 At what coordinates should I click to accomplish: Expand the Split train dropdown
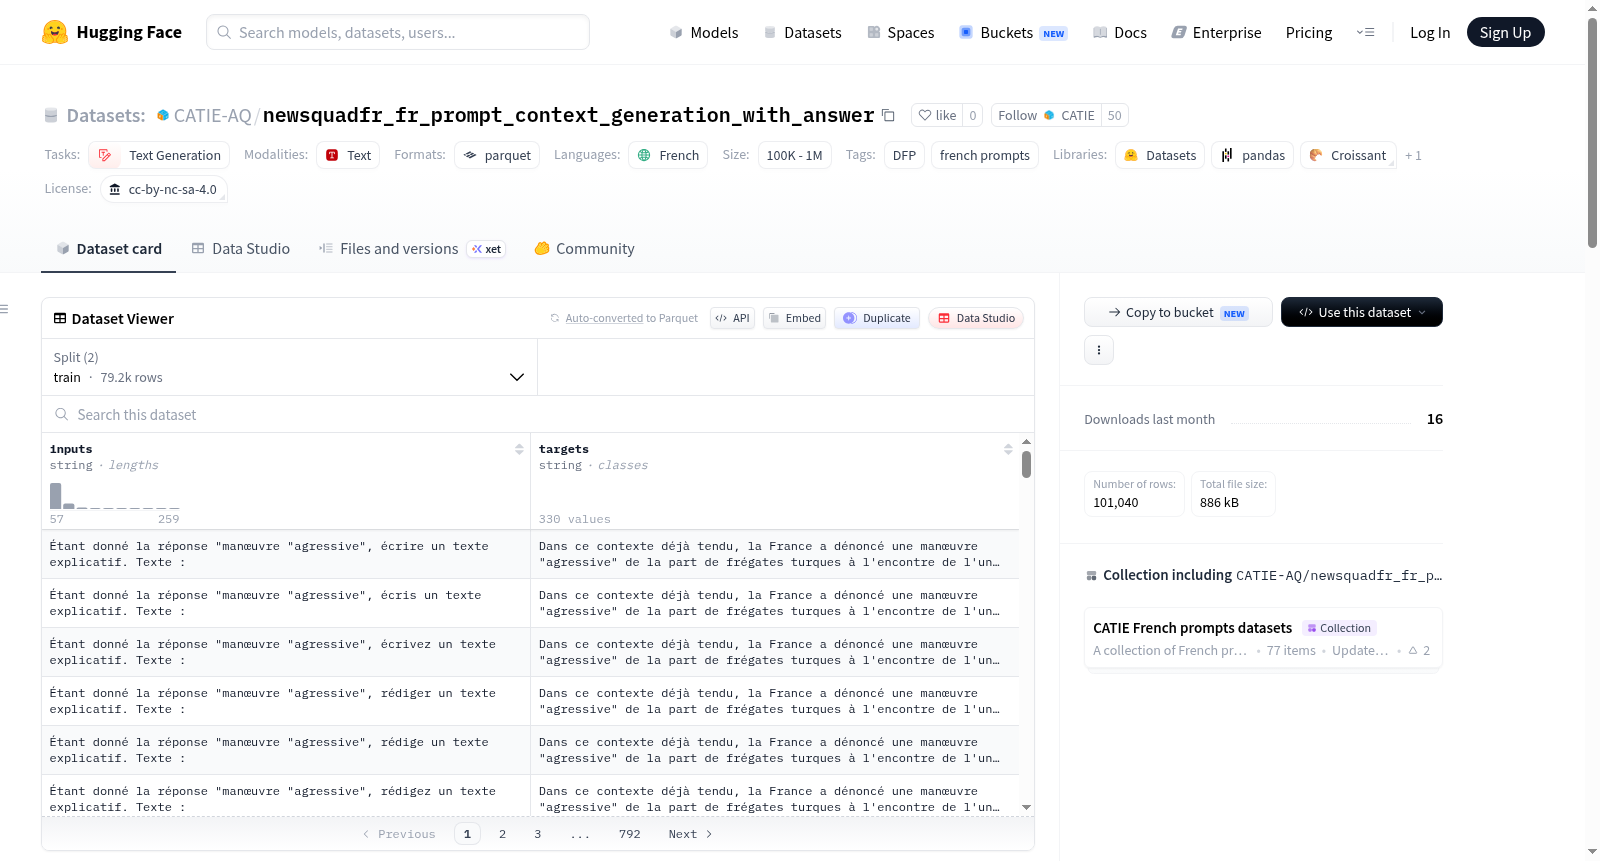(x=289, y=367)
